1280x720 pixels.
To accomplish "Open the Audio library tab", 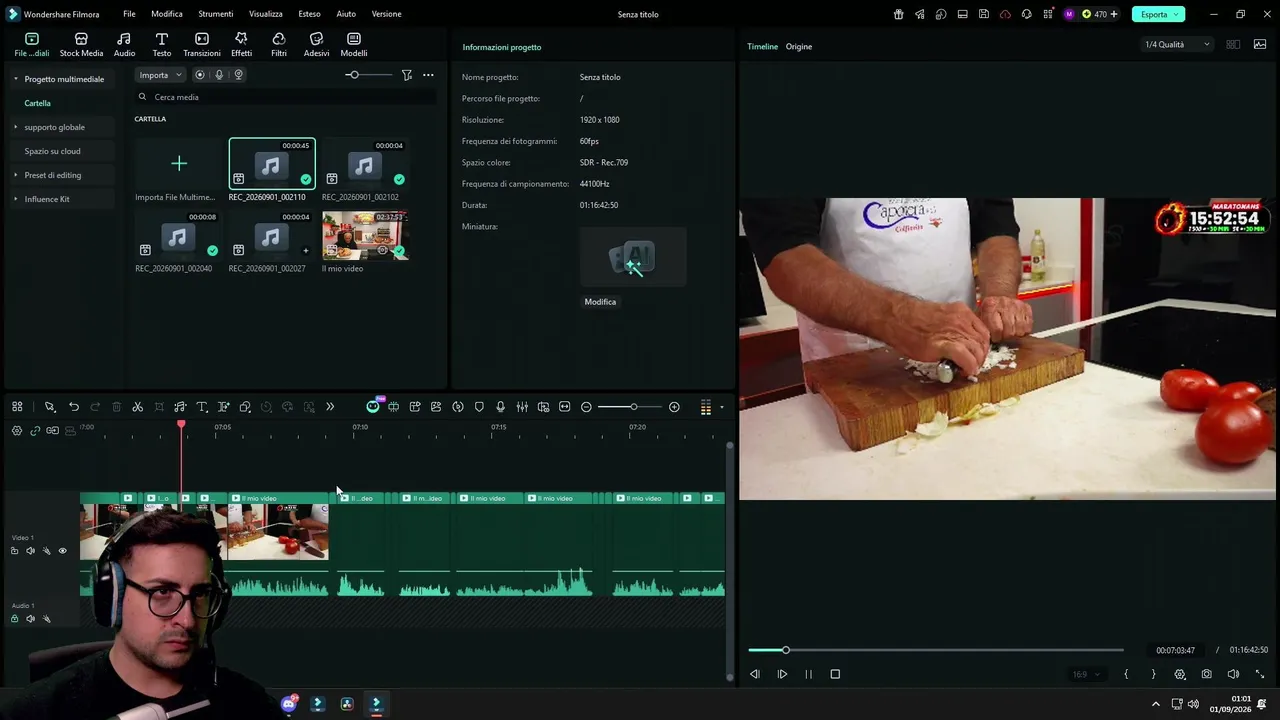I will click(124, 44).
